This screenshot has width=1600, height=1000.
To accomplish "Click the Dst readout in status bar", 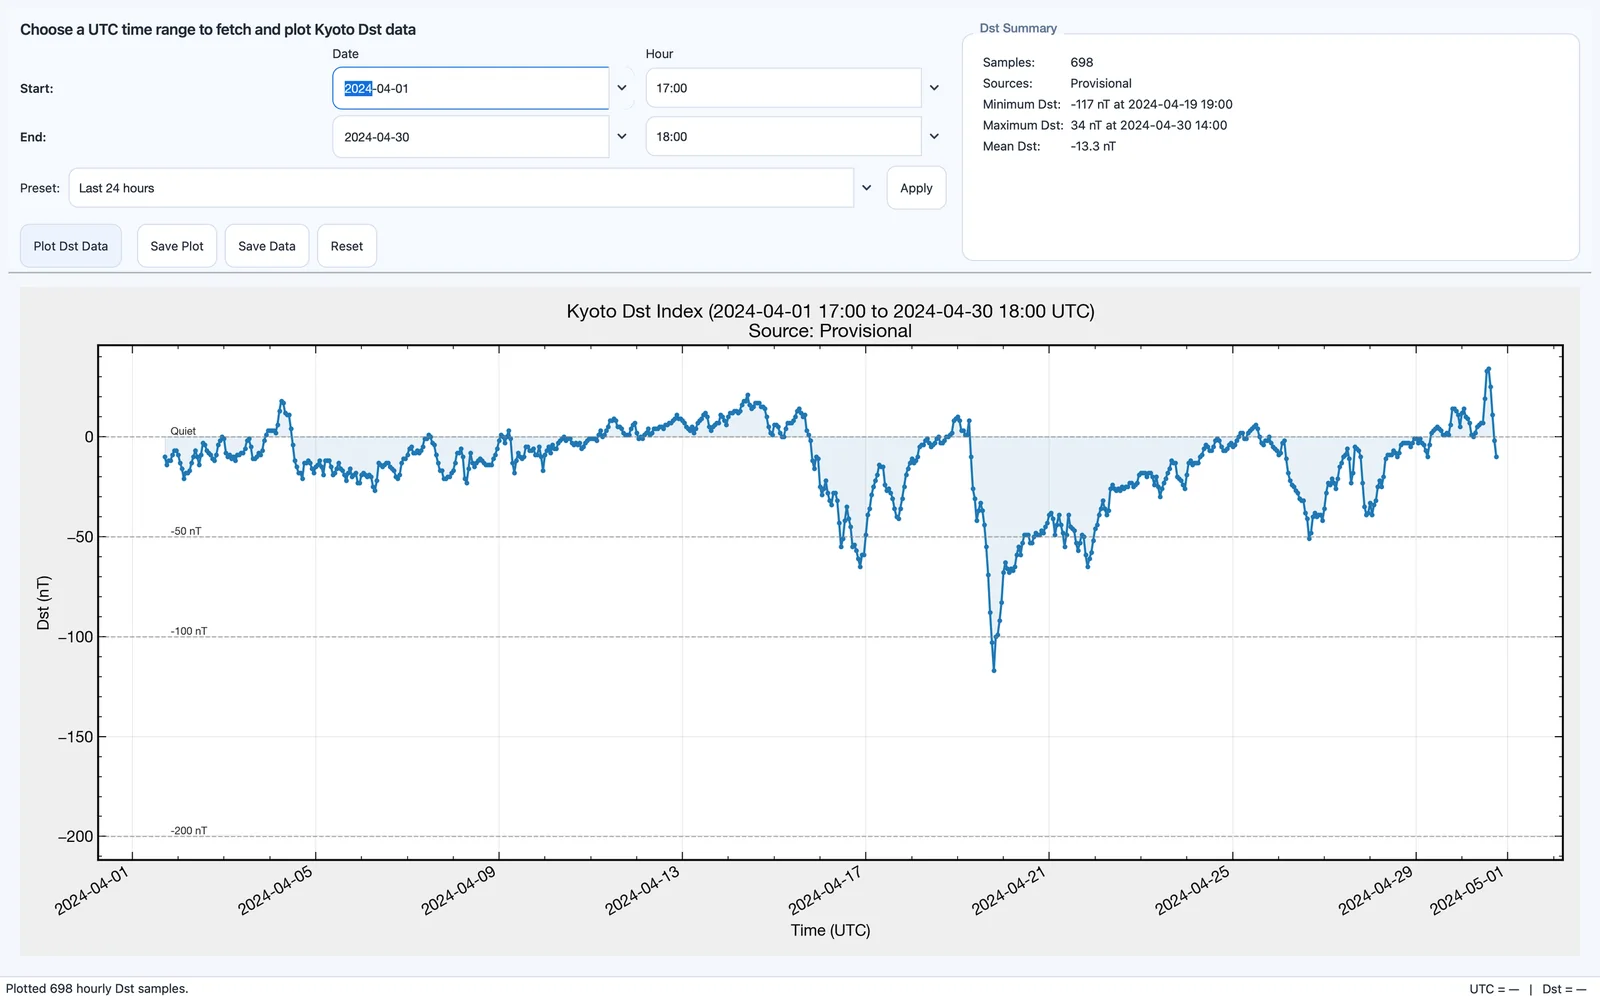I will (x=1564, y=989).
